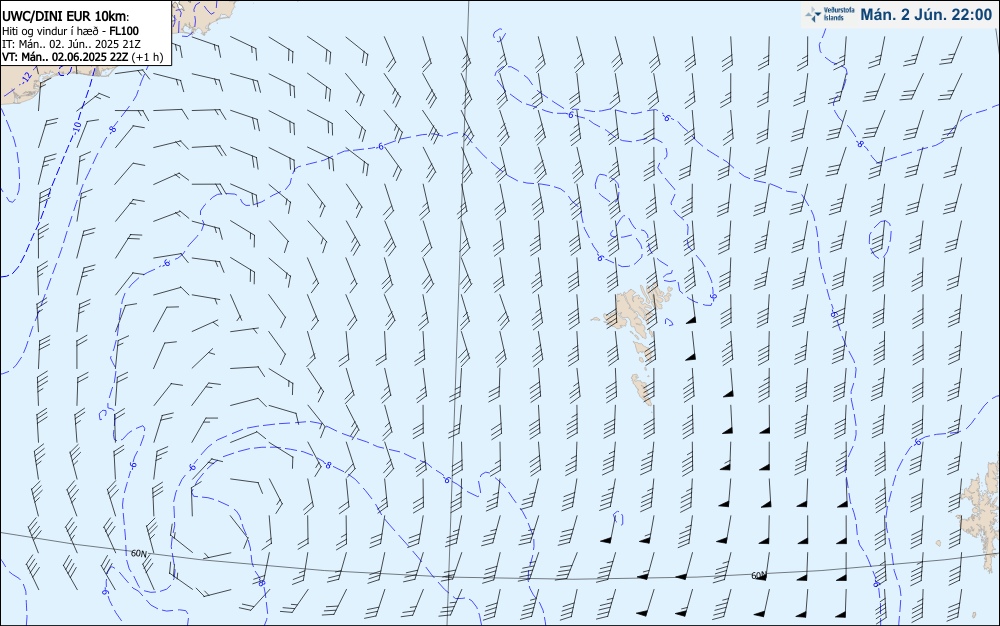Click the title UWC/DINI EUR 10km

point(64,17)
